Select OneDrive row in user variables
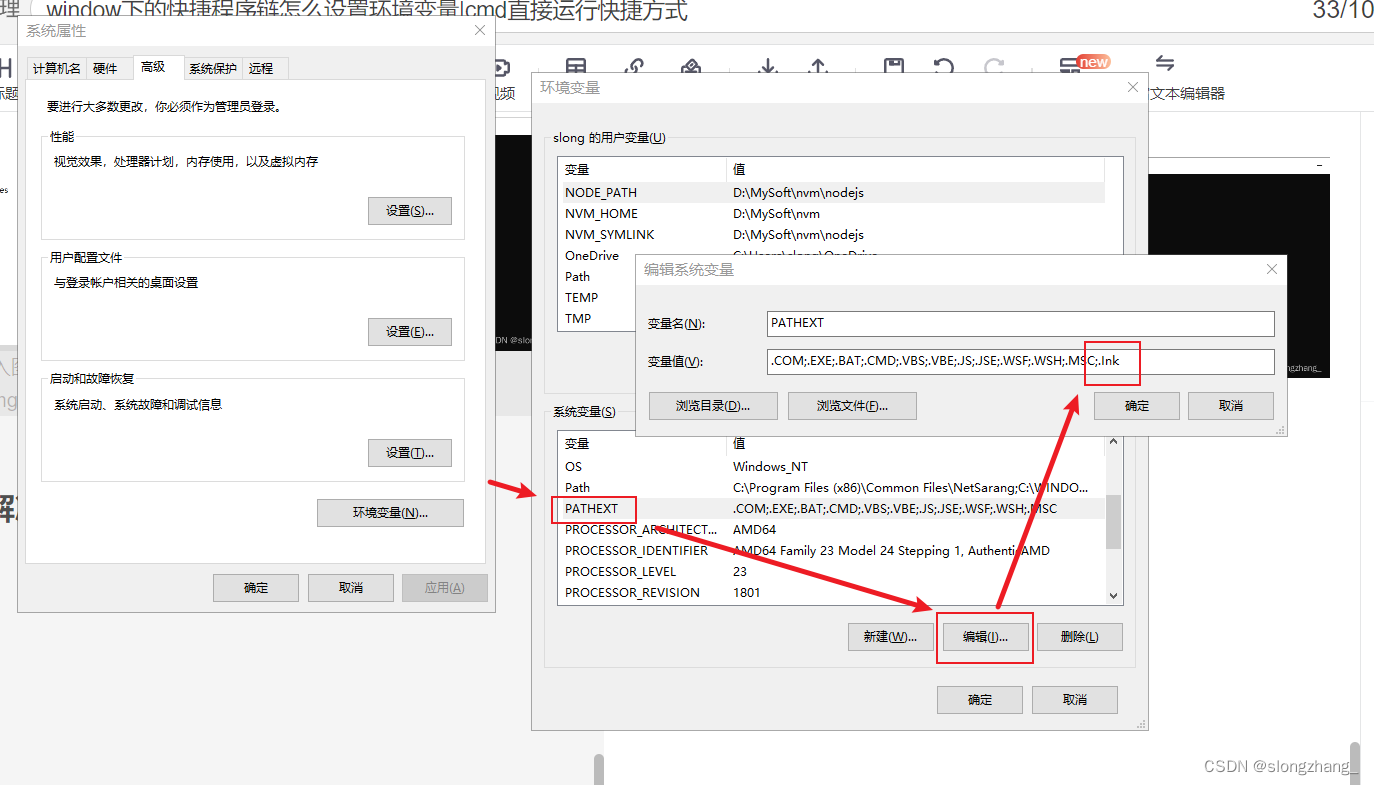Image resolution: width=1374 pixels, height=785 pixels. point(598,256)
